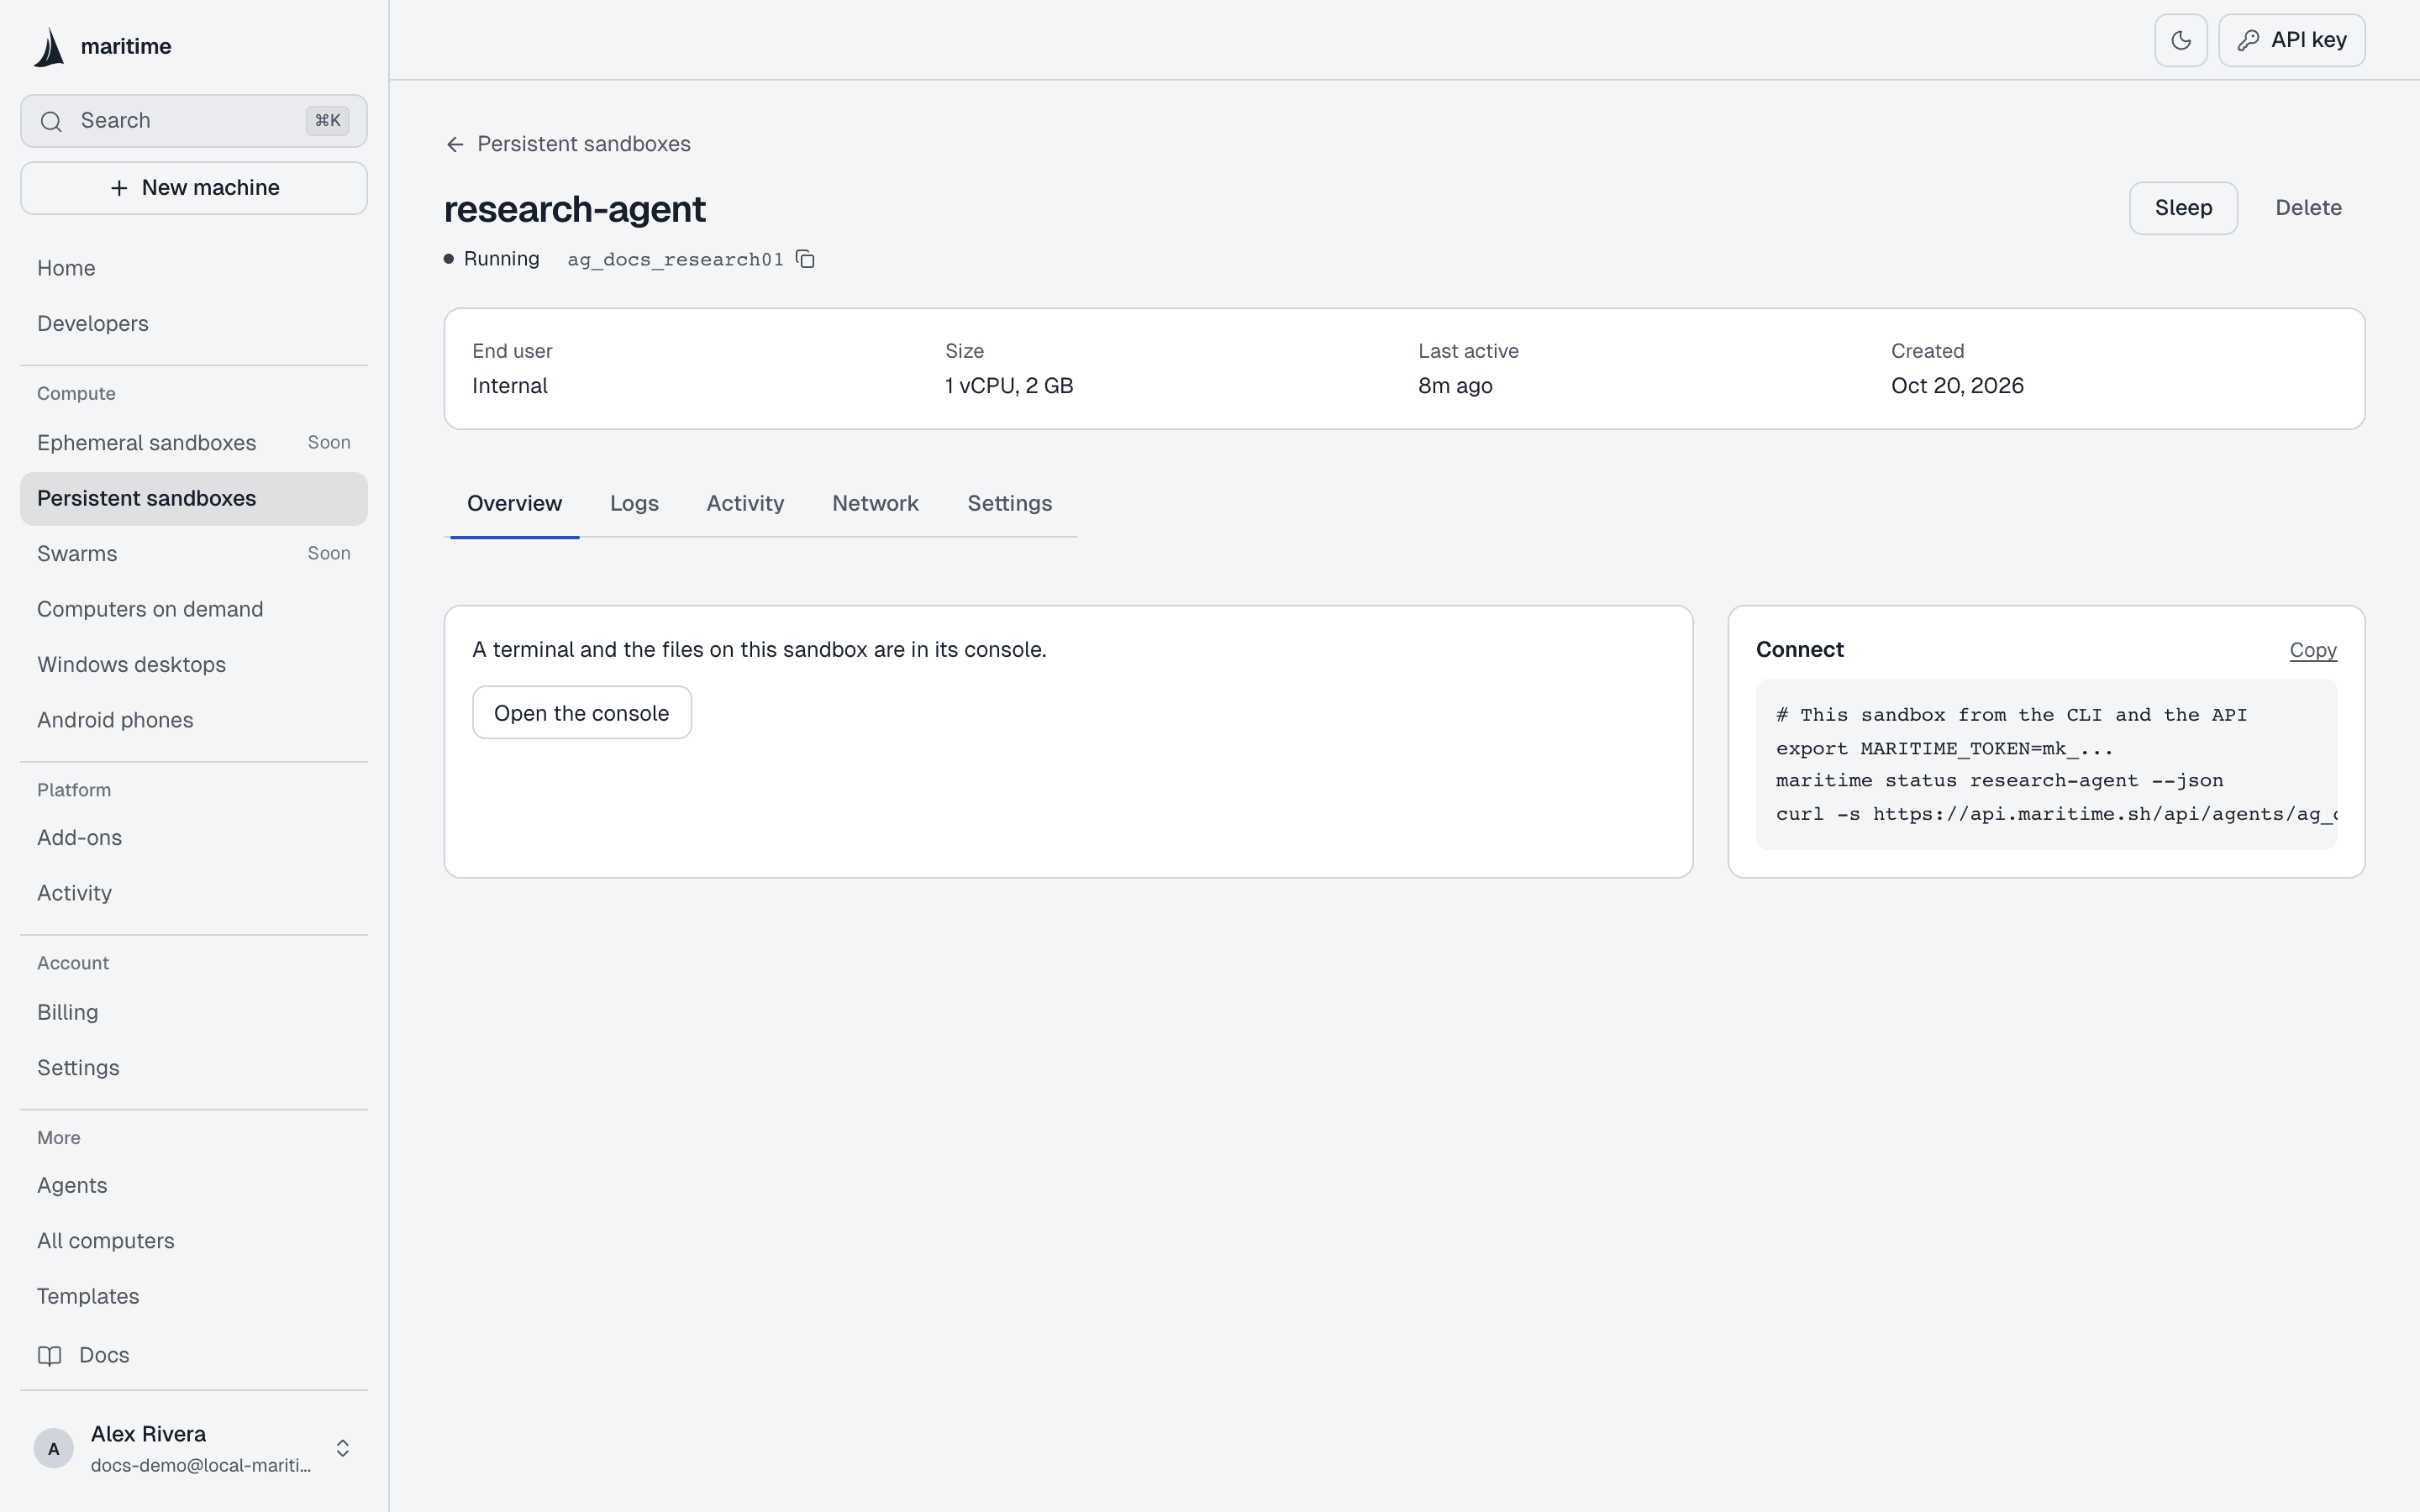Go back via the arrow next to Persistent sandboxes
The width and height of the screenshot is (2420, 1512).
(x=455, y=144)
